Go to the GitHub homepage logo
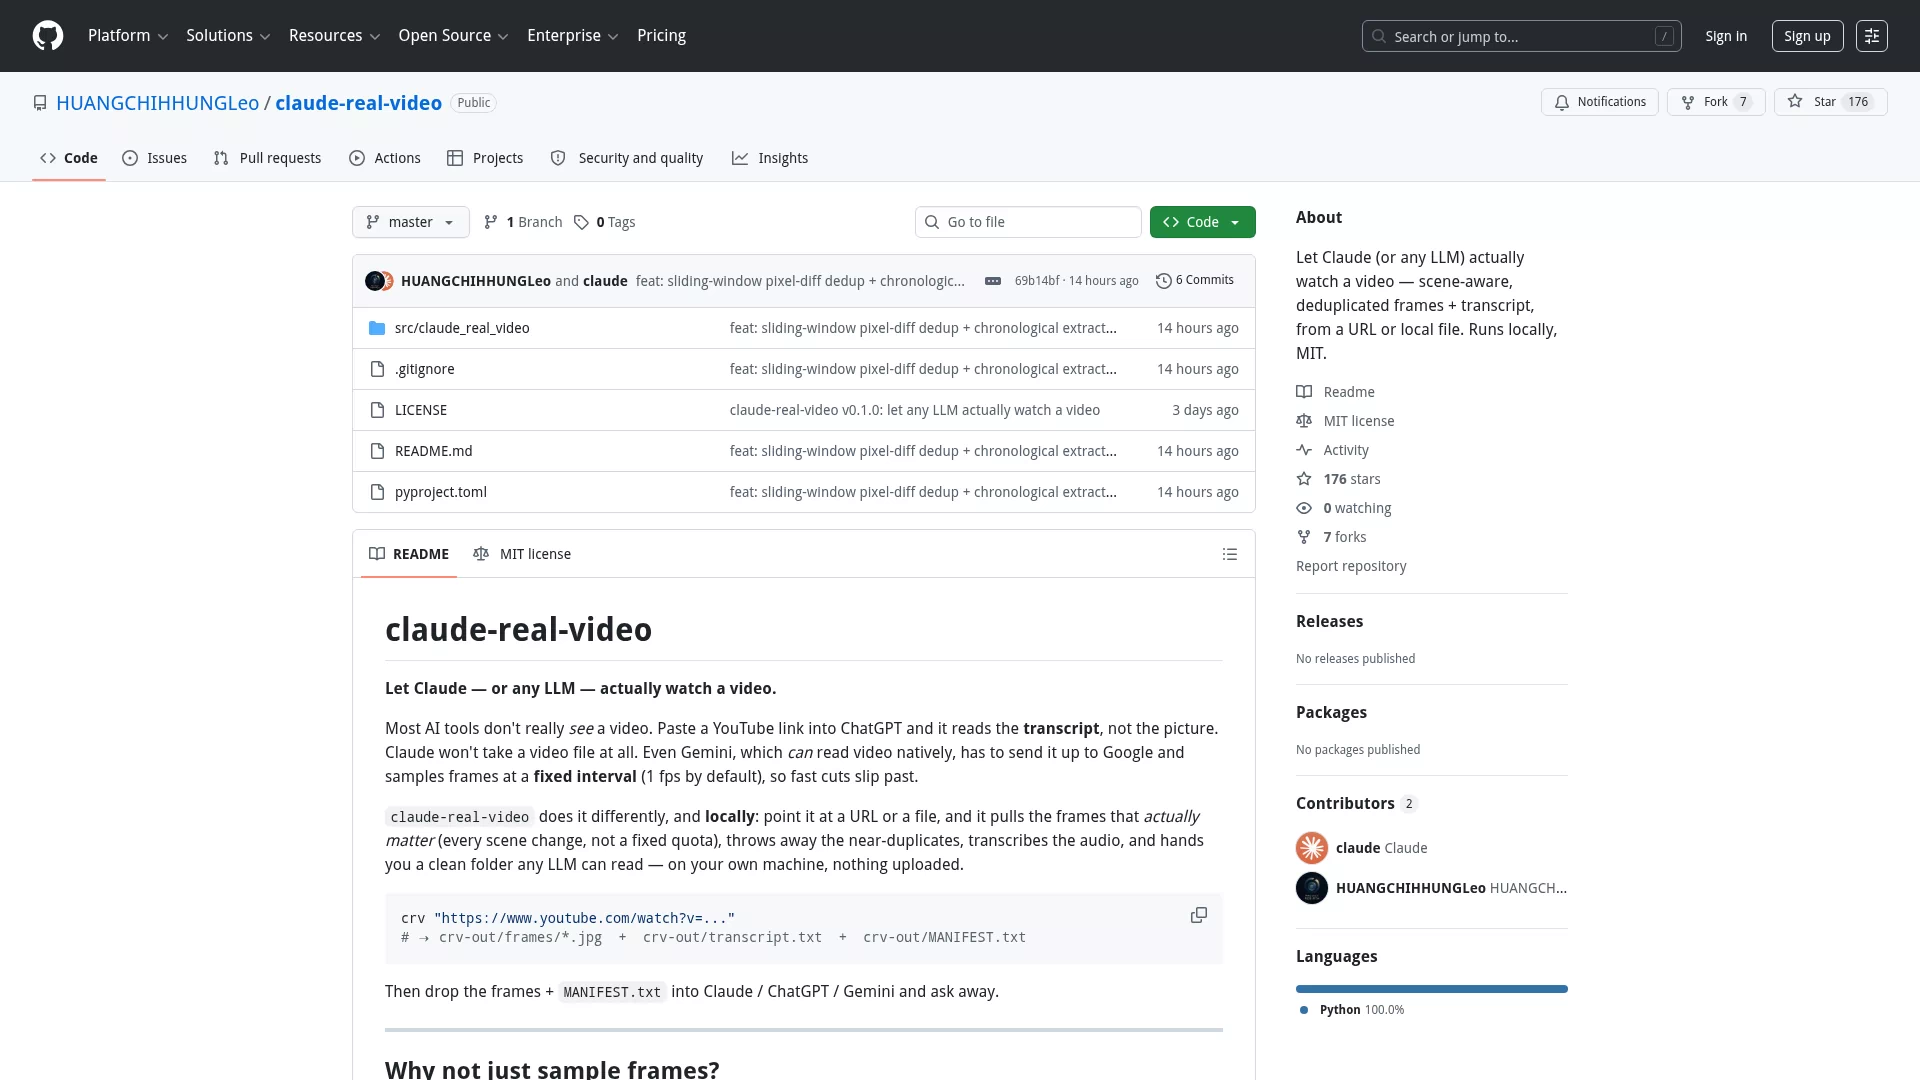The image size is (1920, 1080). [x=48, y=36]
